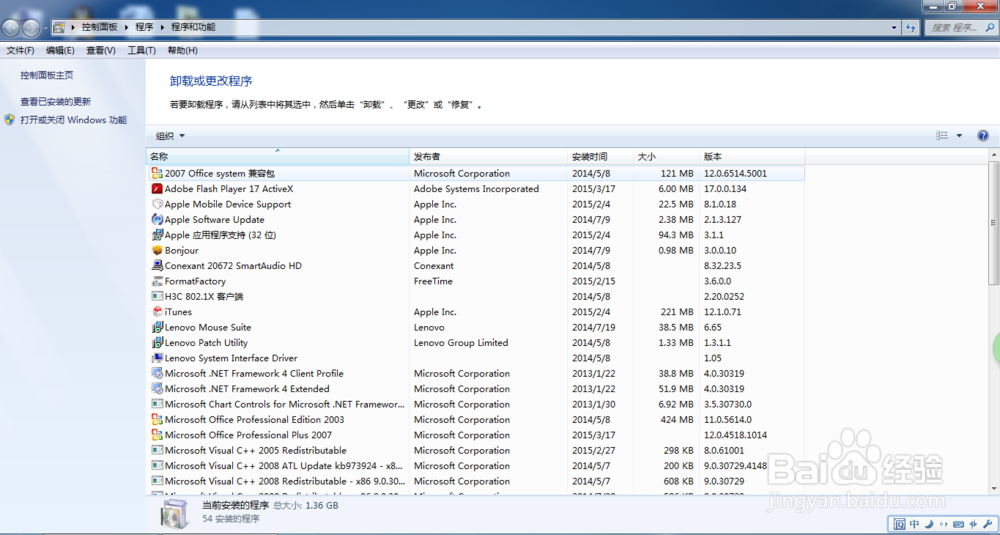The height and width of the screenshot is (535, 1000).
Task: Click the forward navigation arrow button
Action: click(31, 27)
